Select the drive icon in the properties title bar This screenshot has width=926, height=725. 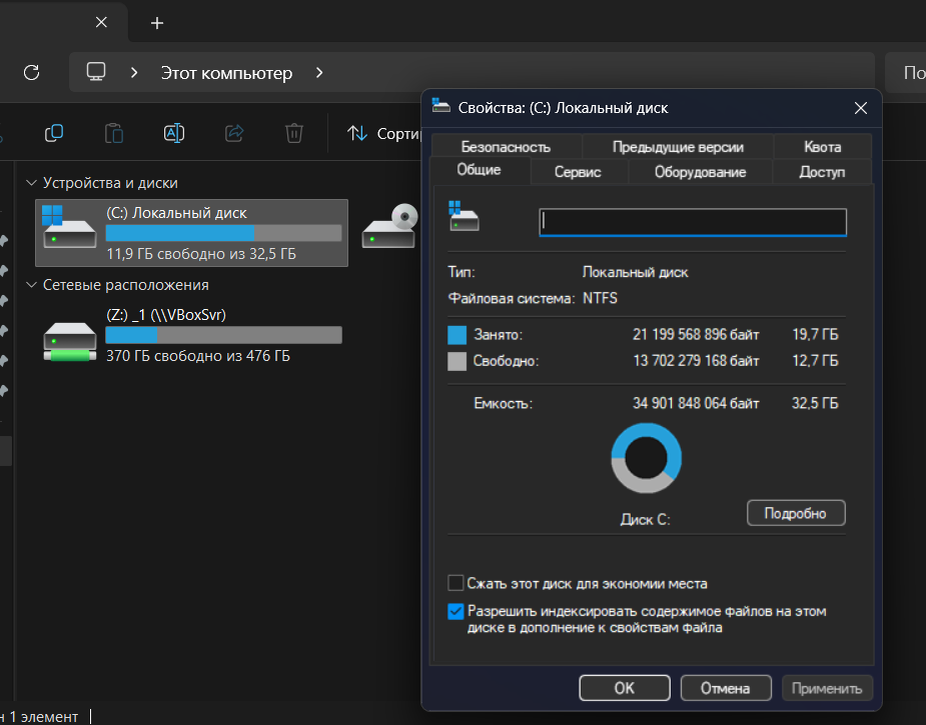[441, 106]
